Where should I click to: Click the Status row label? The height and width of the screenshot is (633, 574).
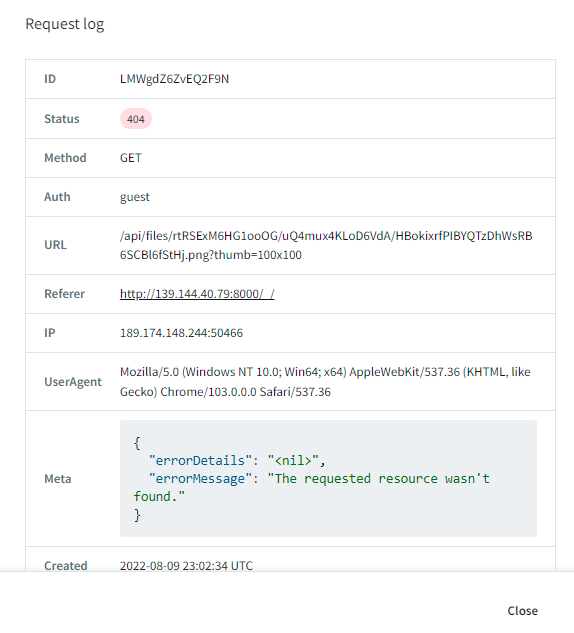[62, 119]
